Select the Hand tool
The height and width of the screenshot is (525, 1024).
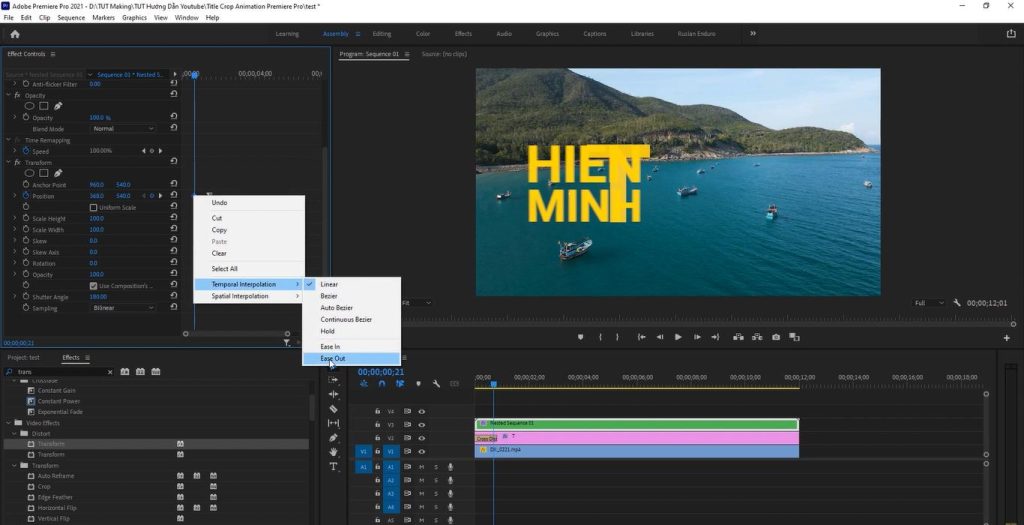tap(333, 452)
